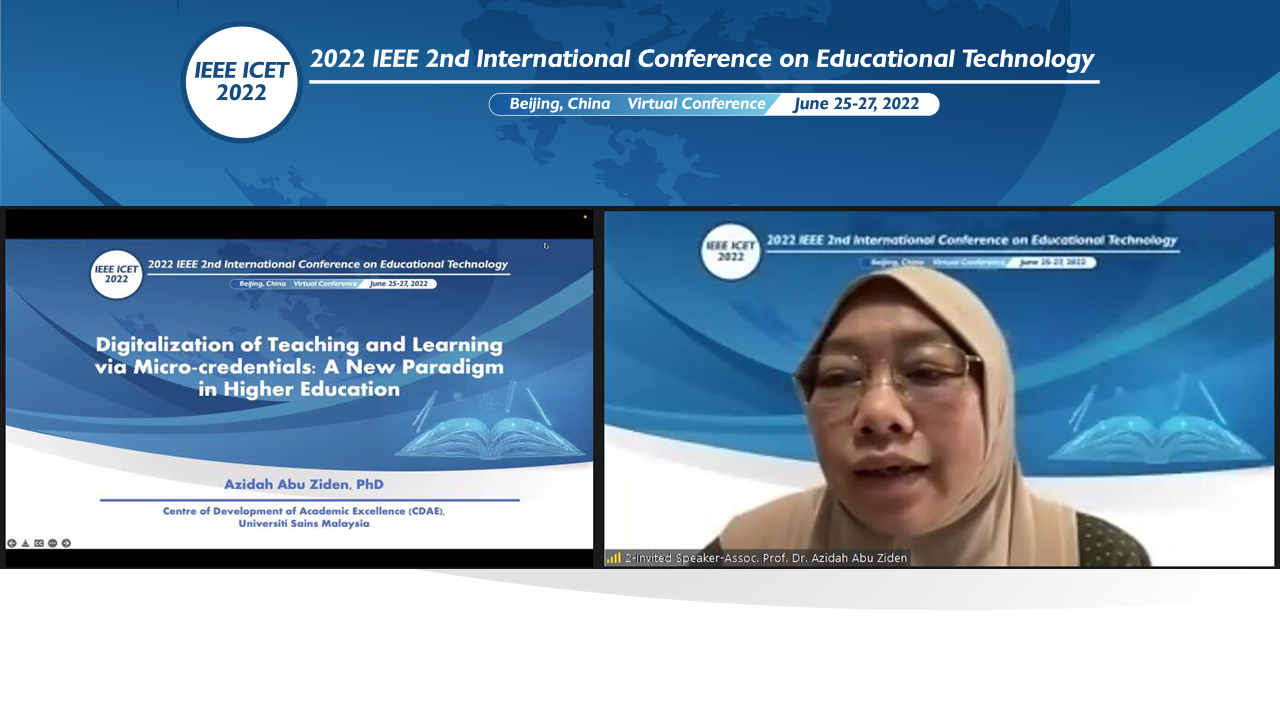Image resolution: width=1280 pixels, height=720 pixels.
Task: Click the shared presentation slide area
Action: (x=299, y=390)
